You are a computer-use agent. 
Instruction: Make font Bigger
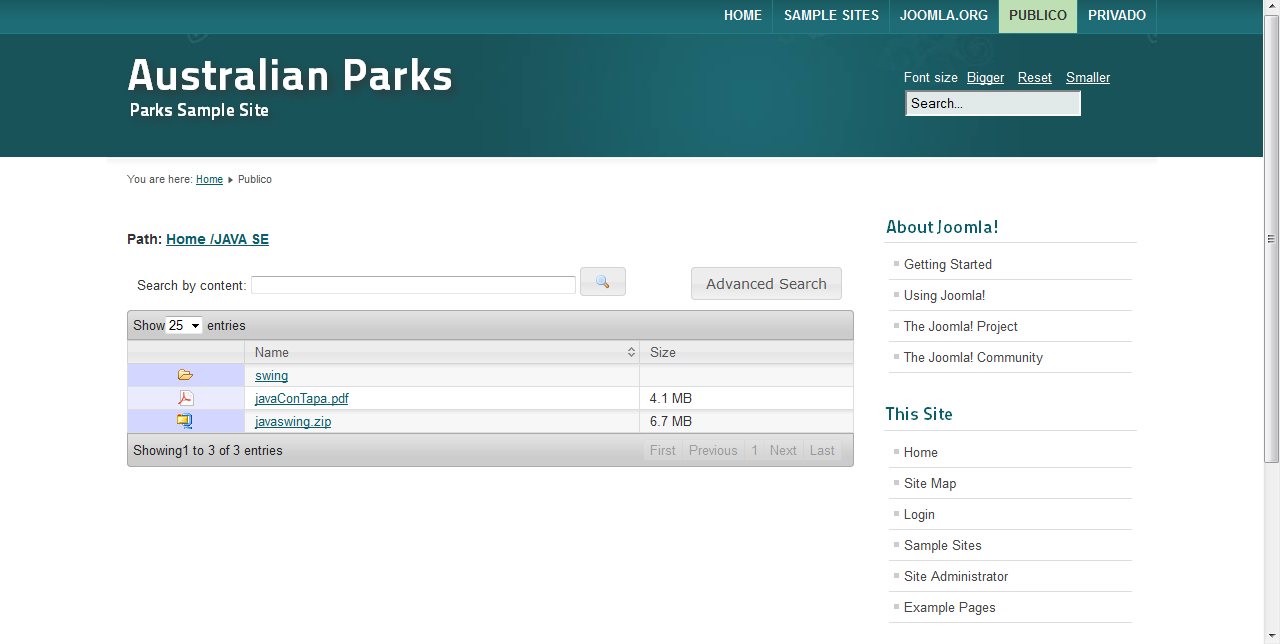tap(985, 77)
